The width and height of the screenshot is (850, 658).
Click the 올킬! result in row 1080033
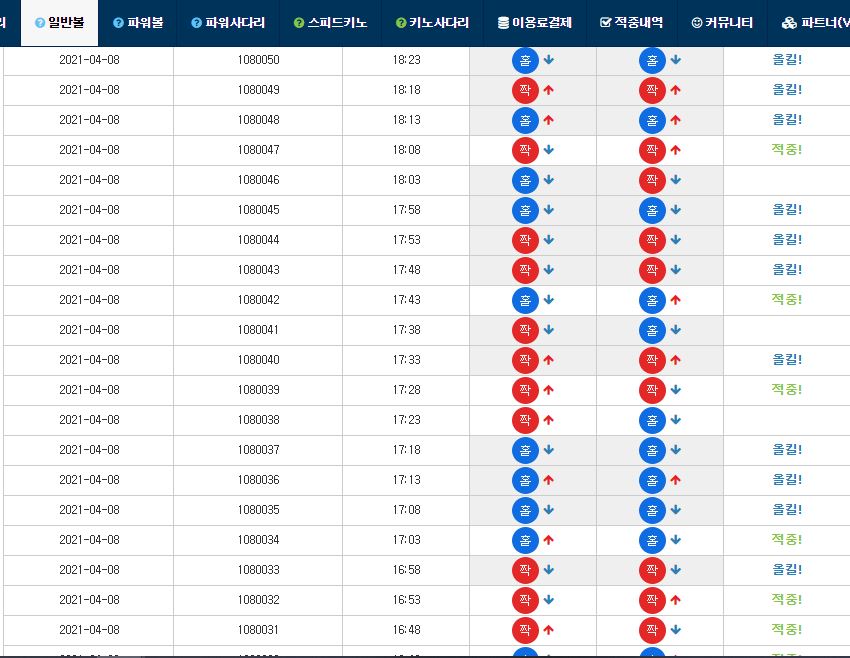[787, 570]
